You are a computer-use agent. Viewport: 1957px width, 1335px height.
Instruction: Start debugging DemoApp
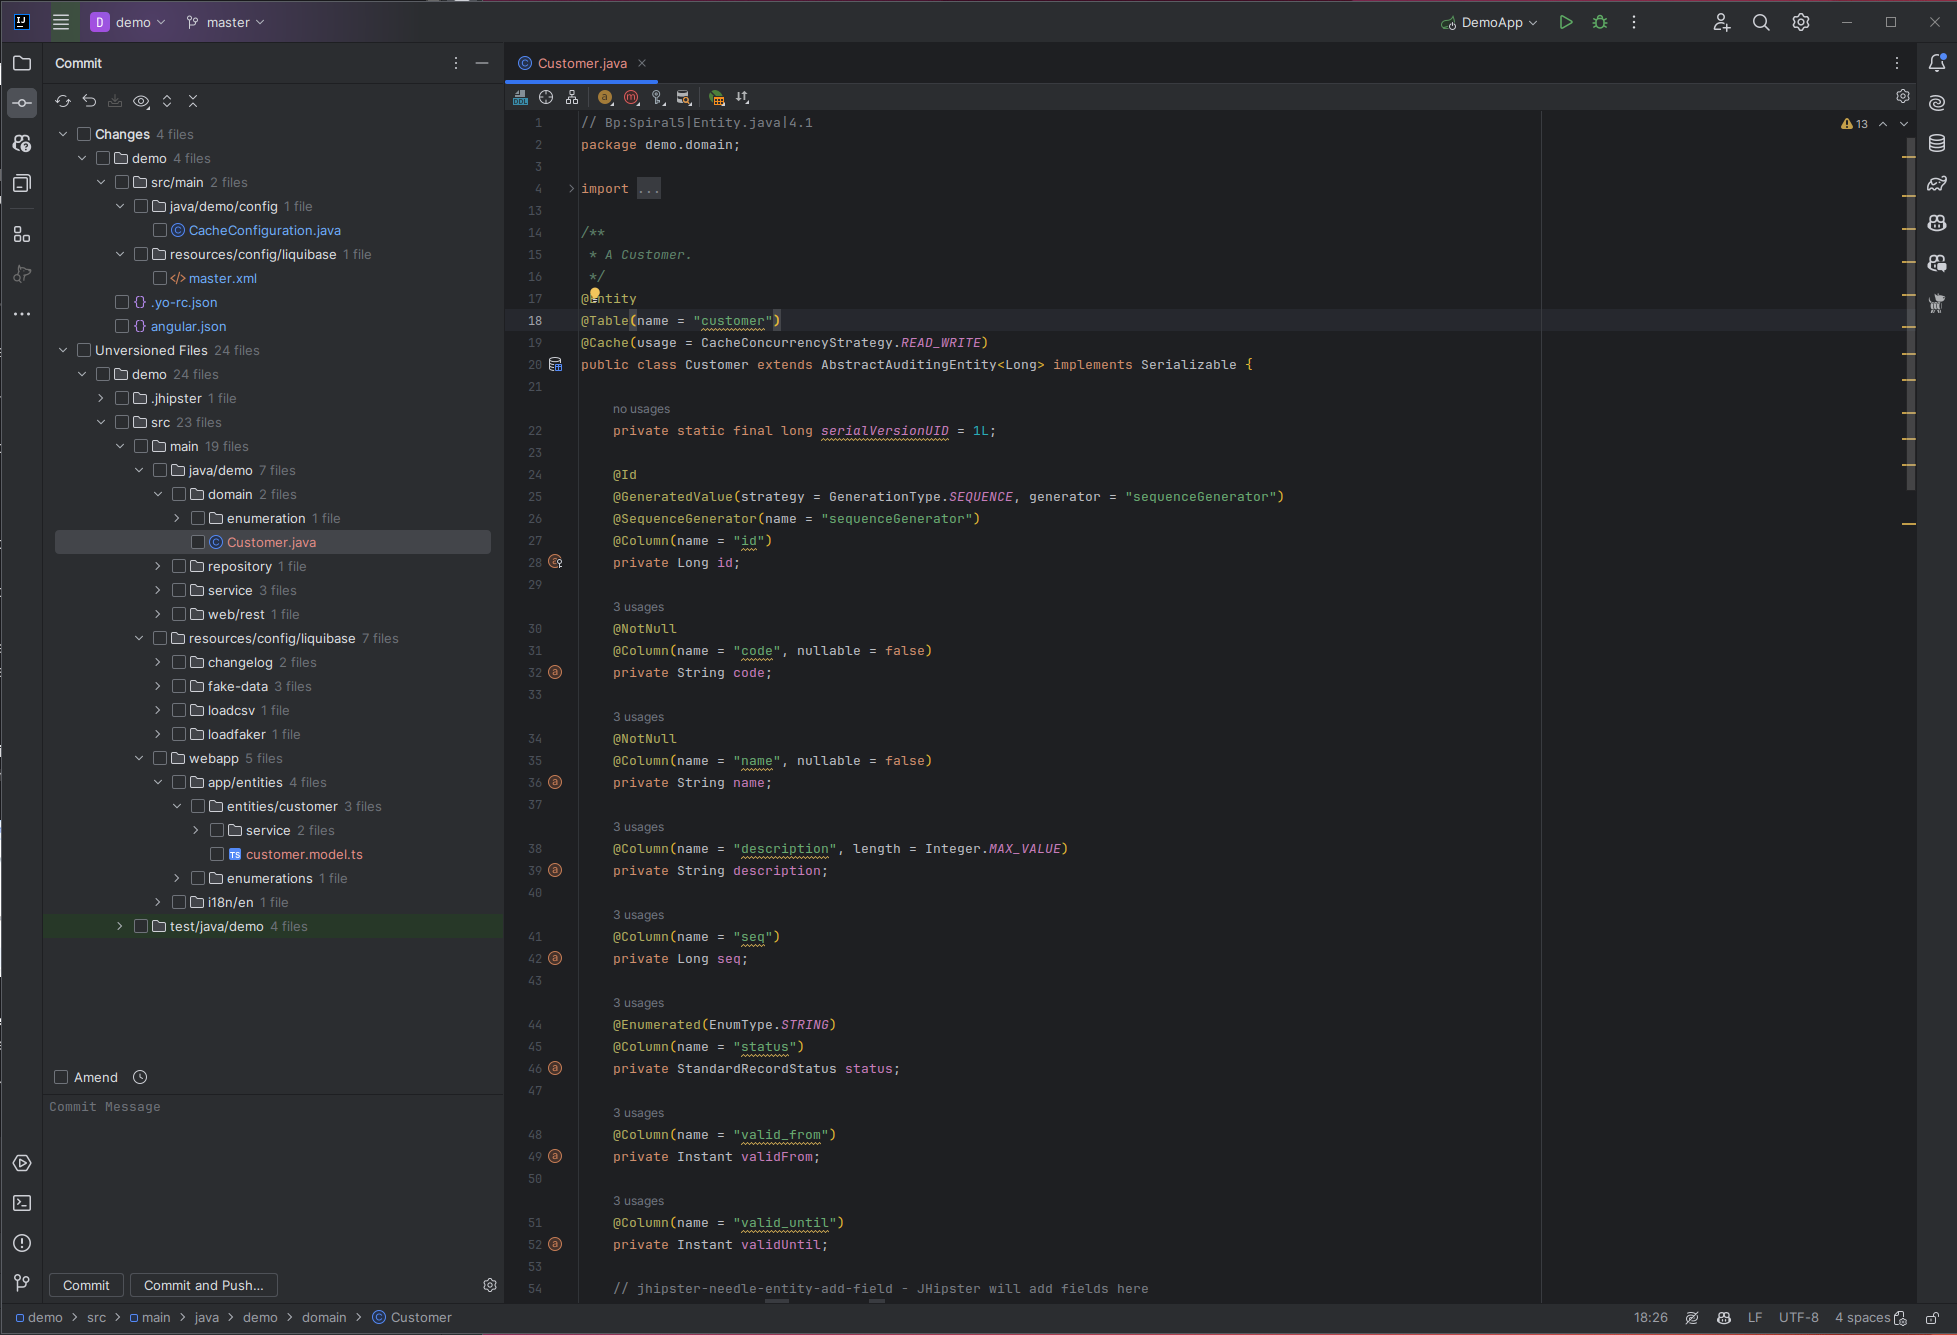[1599, 21]
